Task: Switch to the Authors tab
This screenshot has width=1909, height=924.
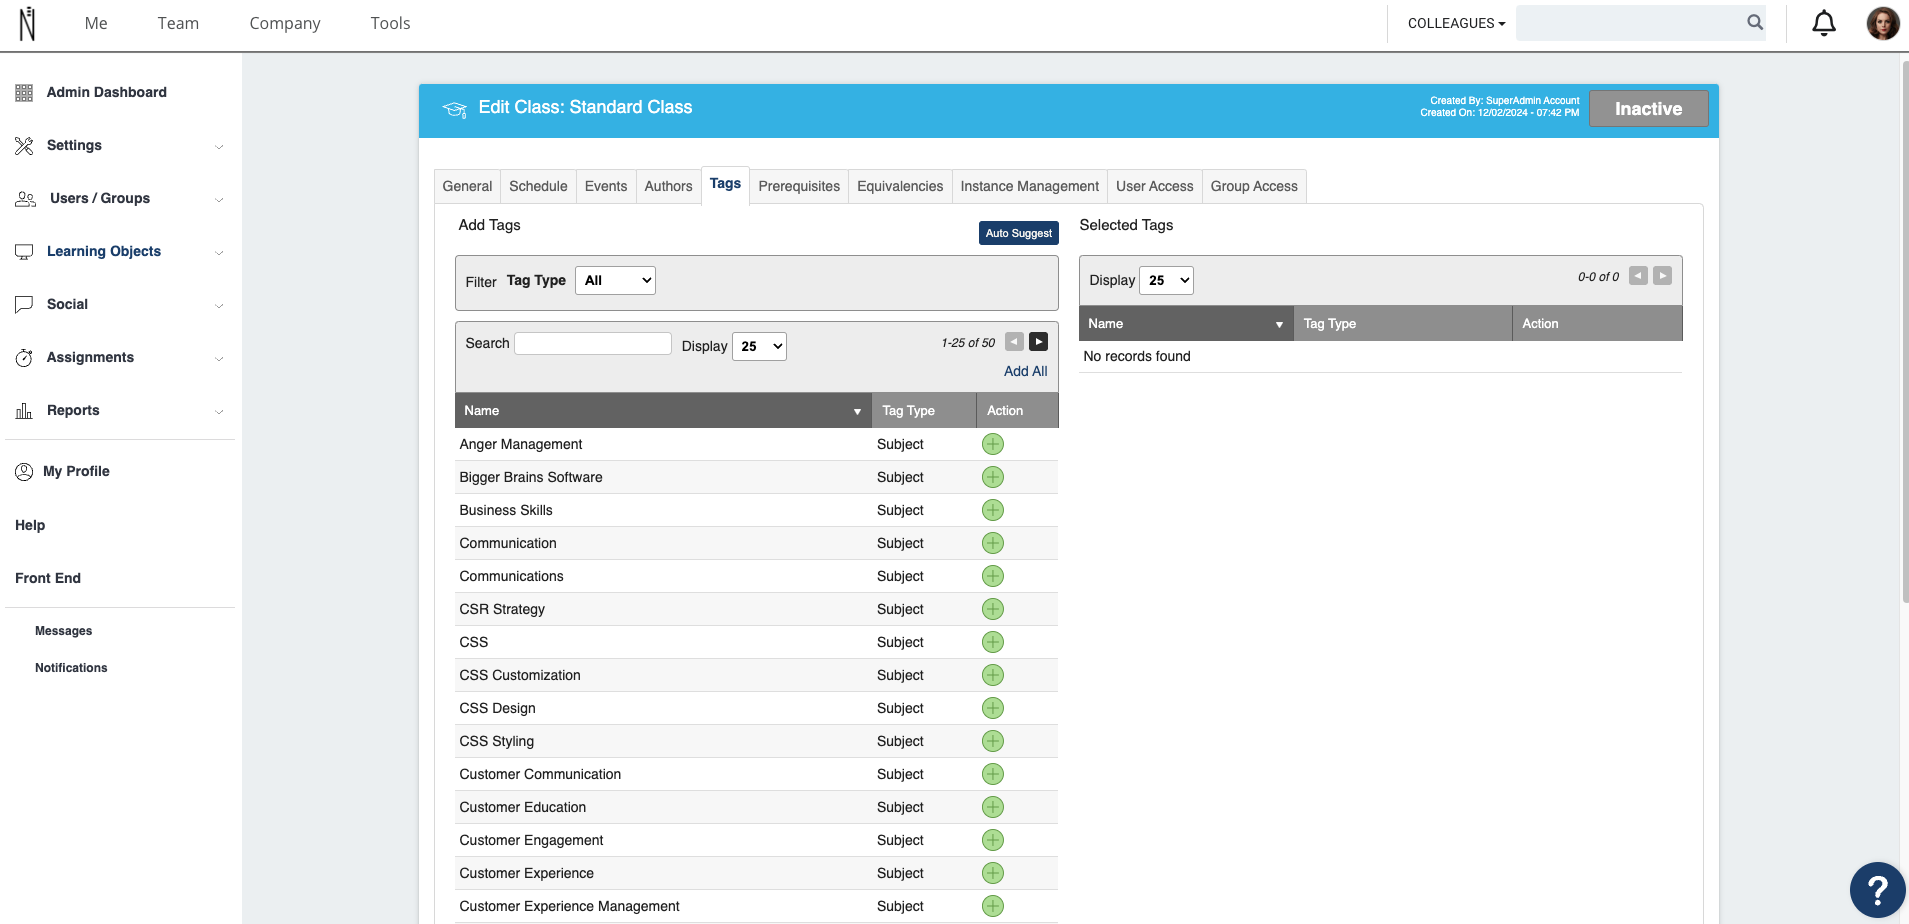Action: coord(668,187)
